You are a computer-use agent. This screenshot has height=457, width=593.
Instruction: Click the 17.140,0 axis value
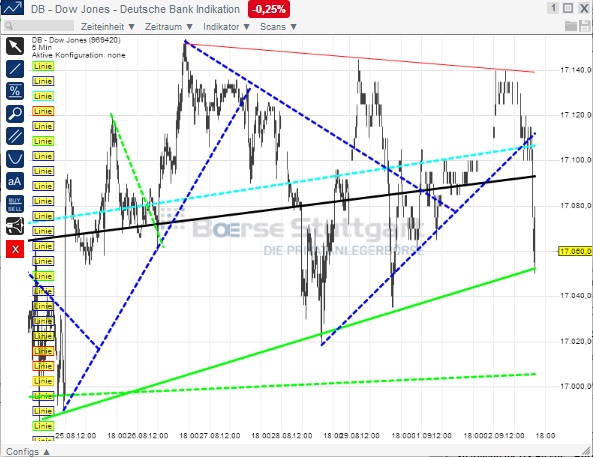coord(575,70)
